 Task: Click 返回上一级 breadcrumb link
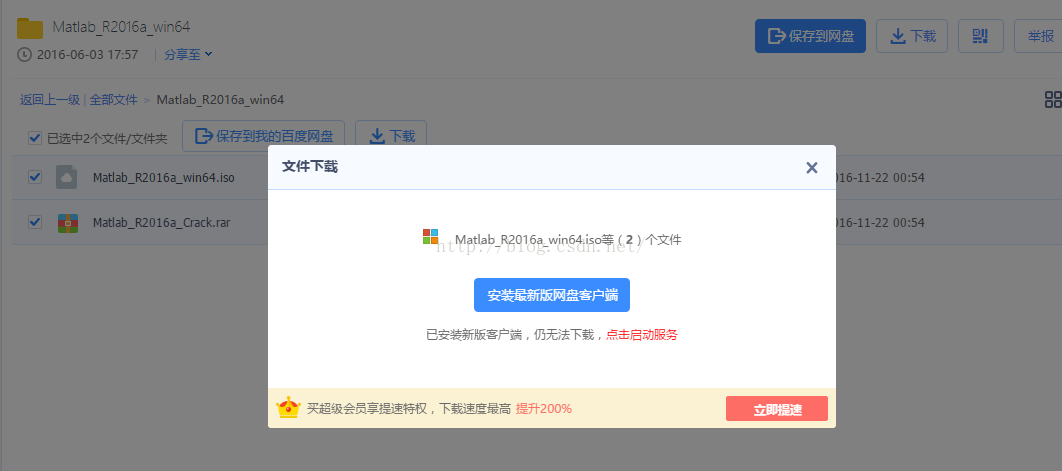[49, 100]
